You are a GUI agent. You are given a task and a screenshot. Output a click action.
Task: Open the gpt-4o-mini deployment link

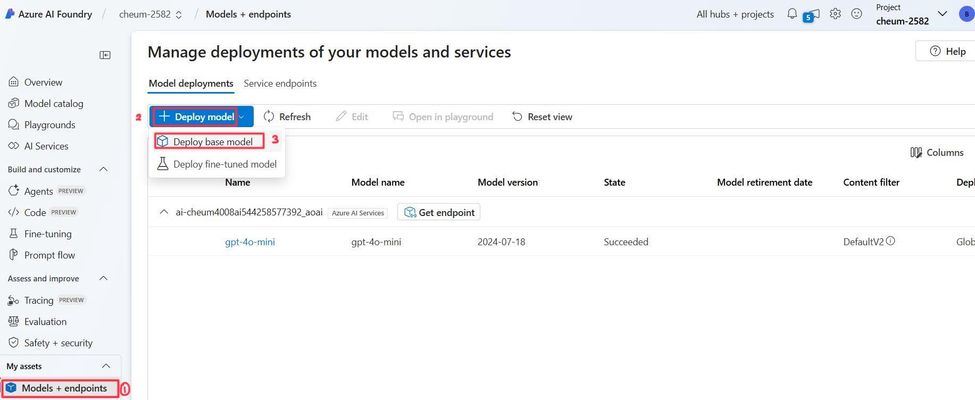(250, 242)
